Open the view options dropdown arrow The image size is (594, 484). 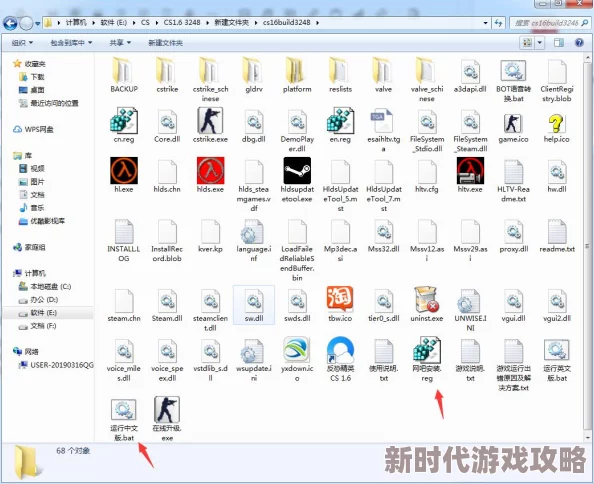[540, 42]
